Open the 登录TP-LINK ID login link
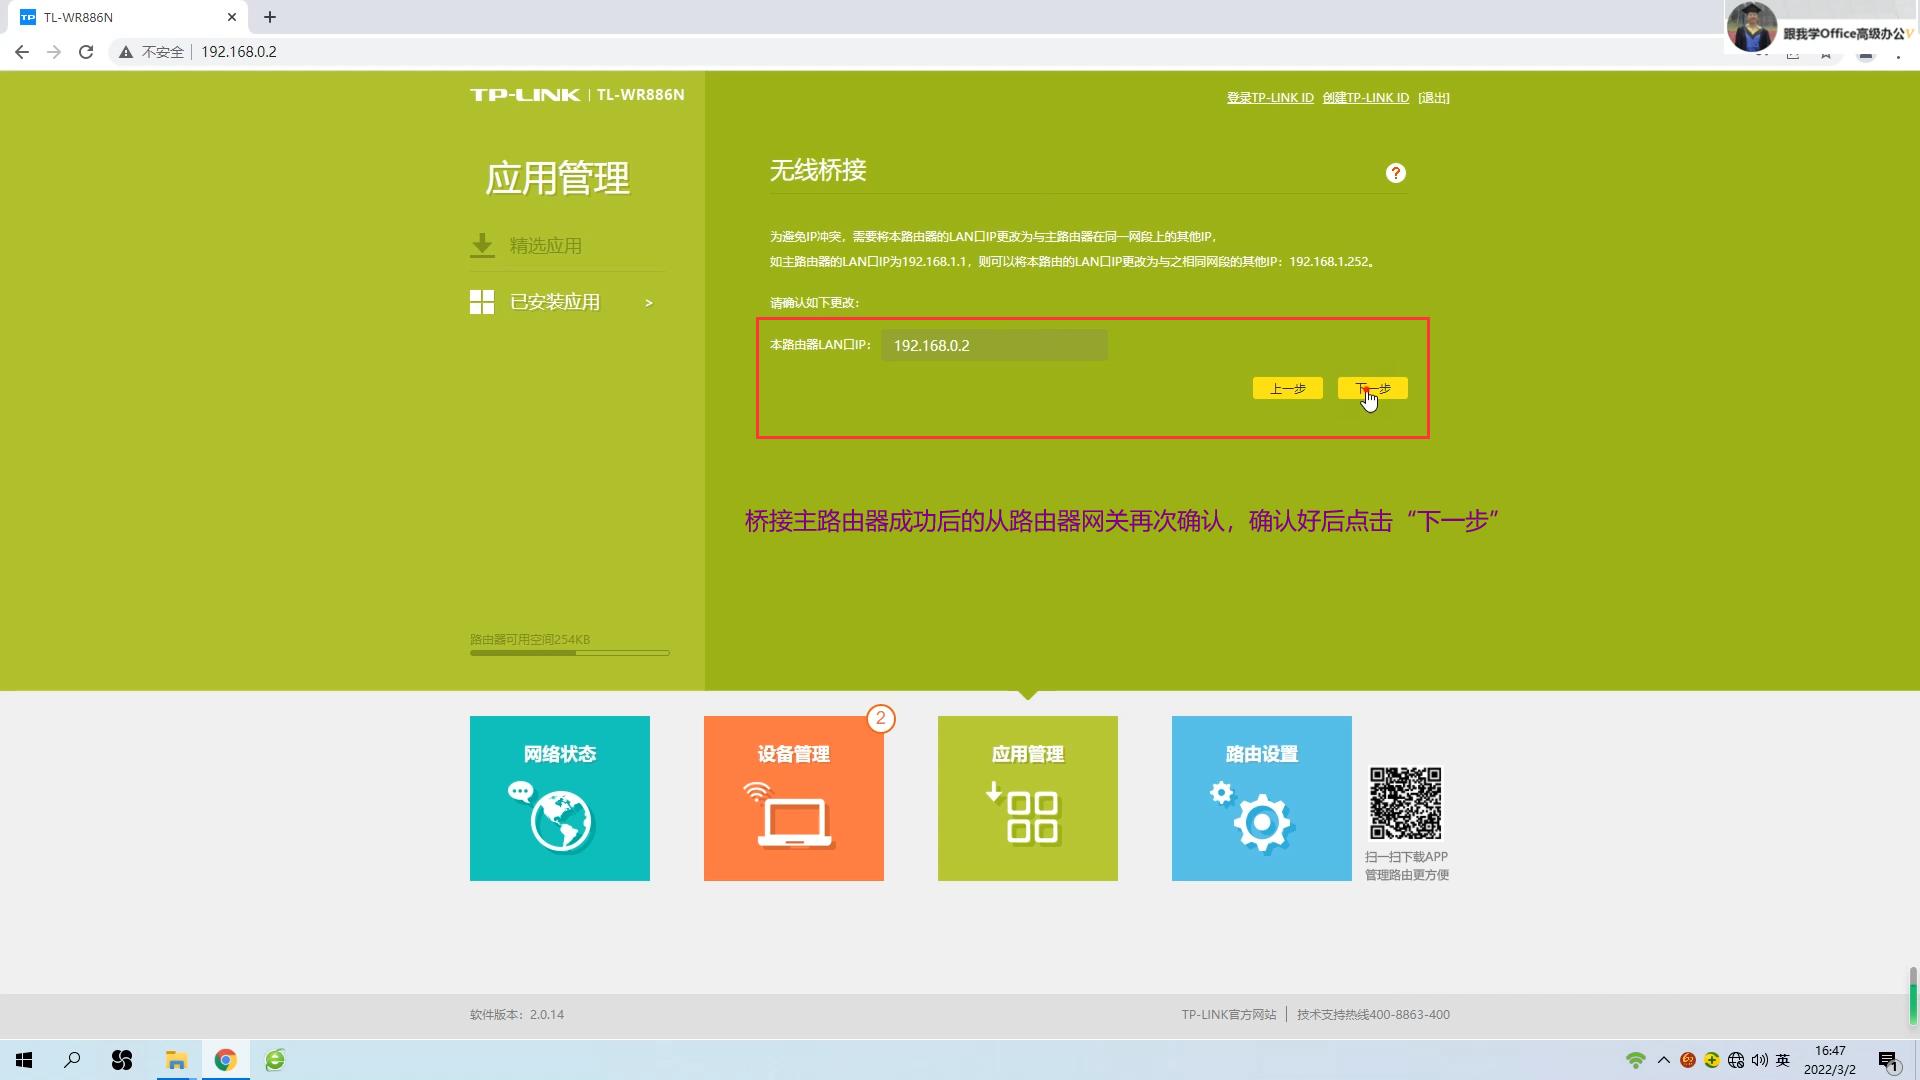 point(1269,97)
